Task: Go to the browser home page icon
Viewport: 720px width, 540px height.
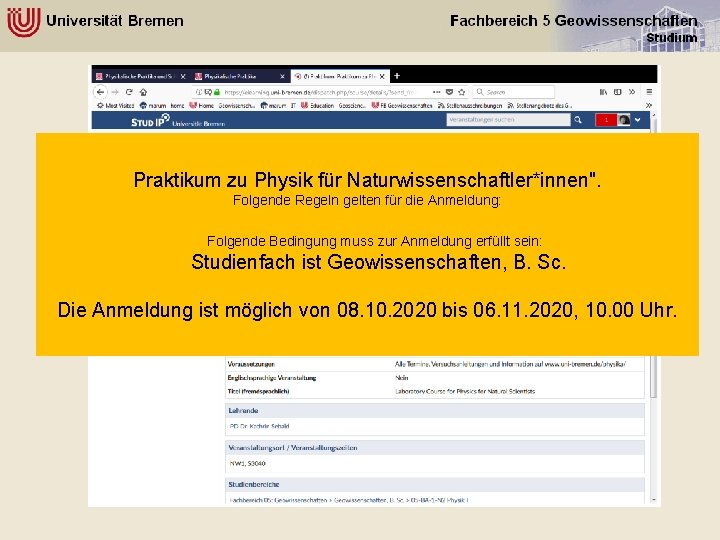Action: tap(143, 92)
